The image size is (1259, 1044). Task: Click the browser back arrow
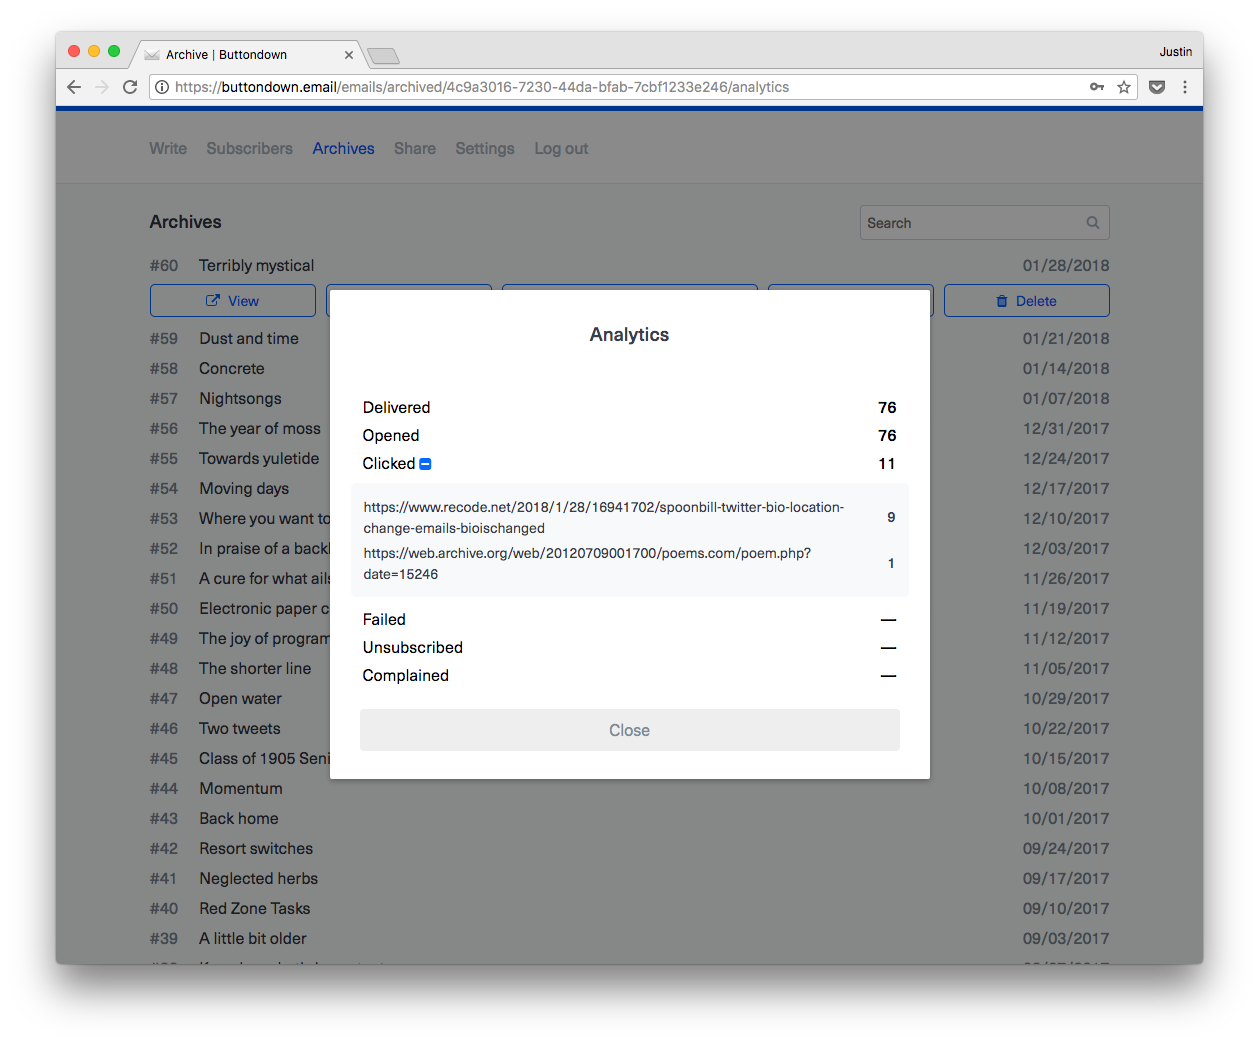point(74,87)
